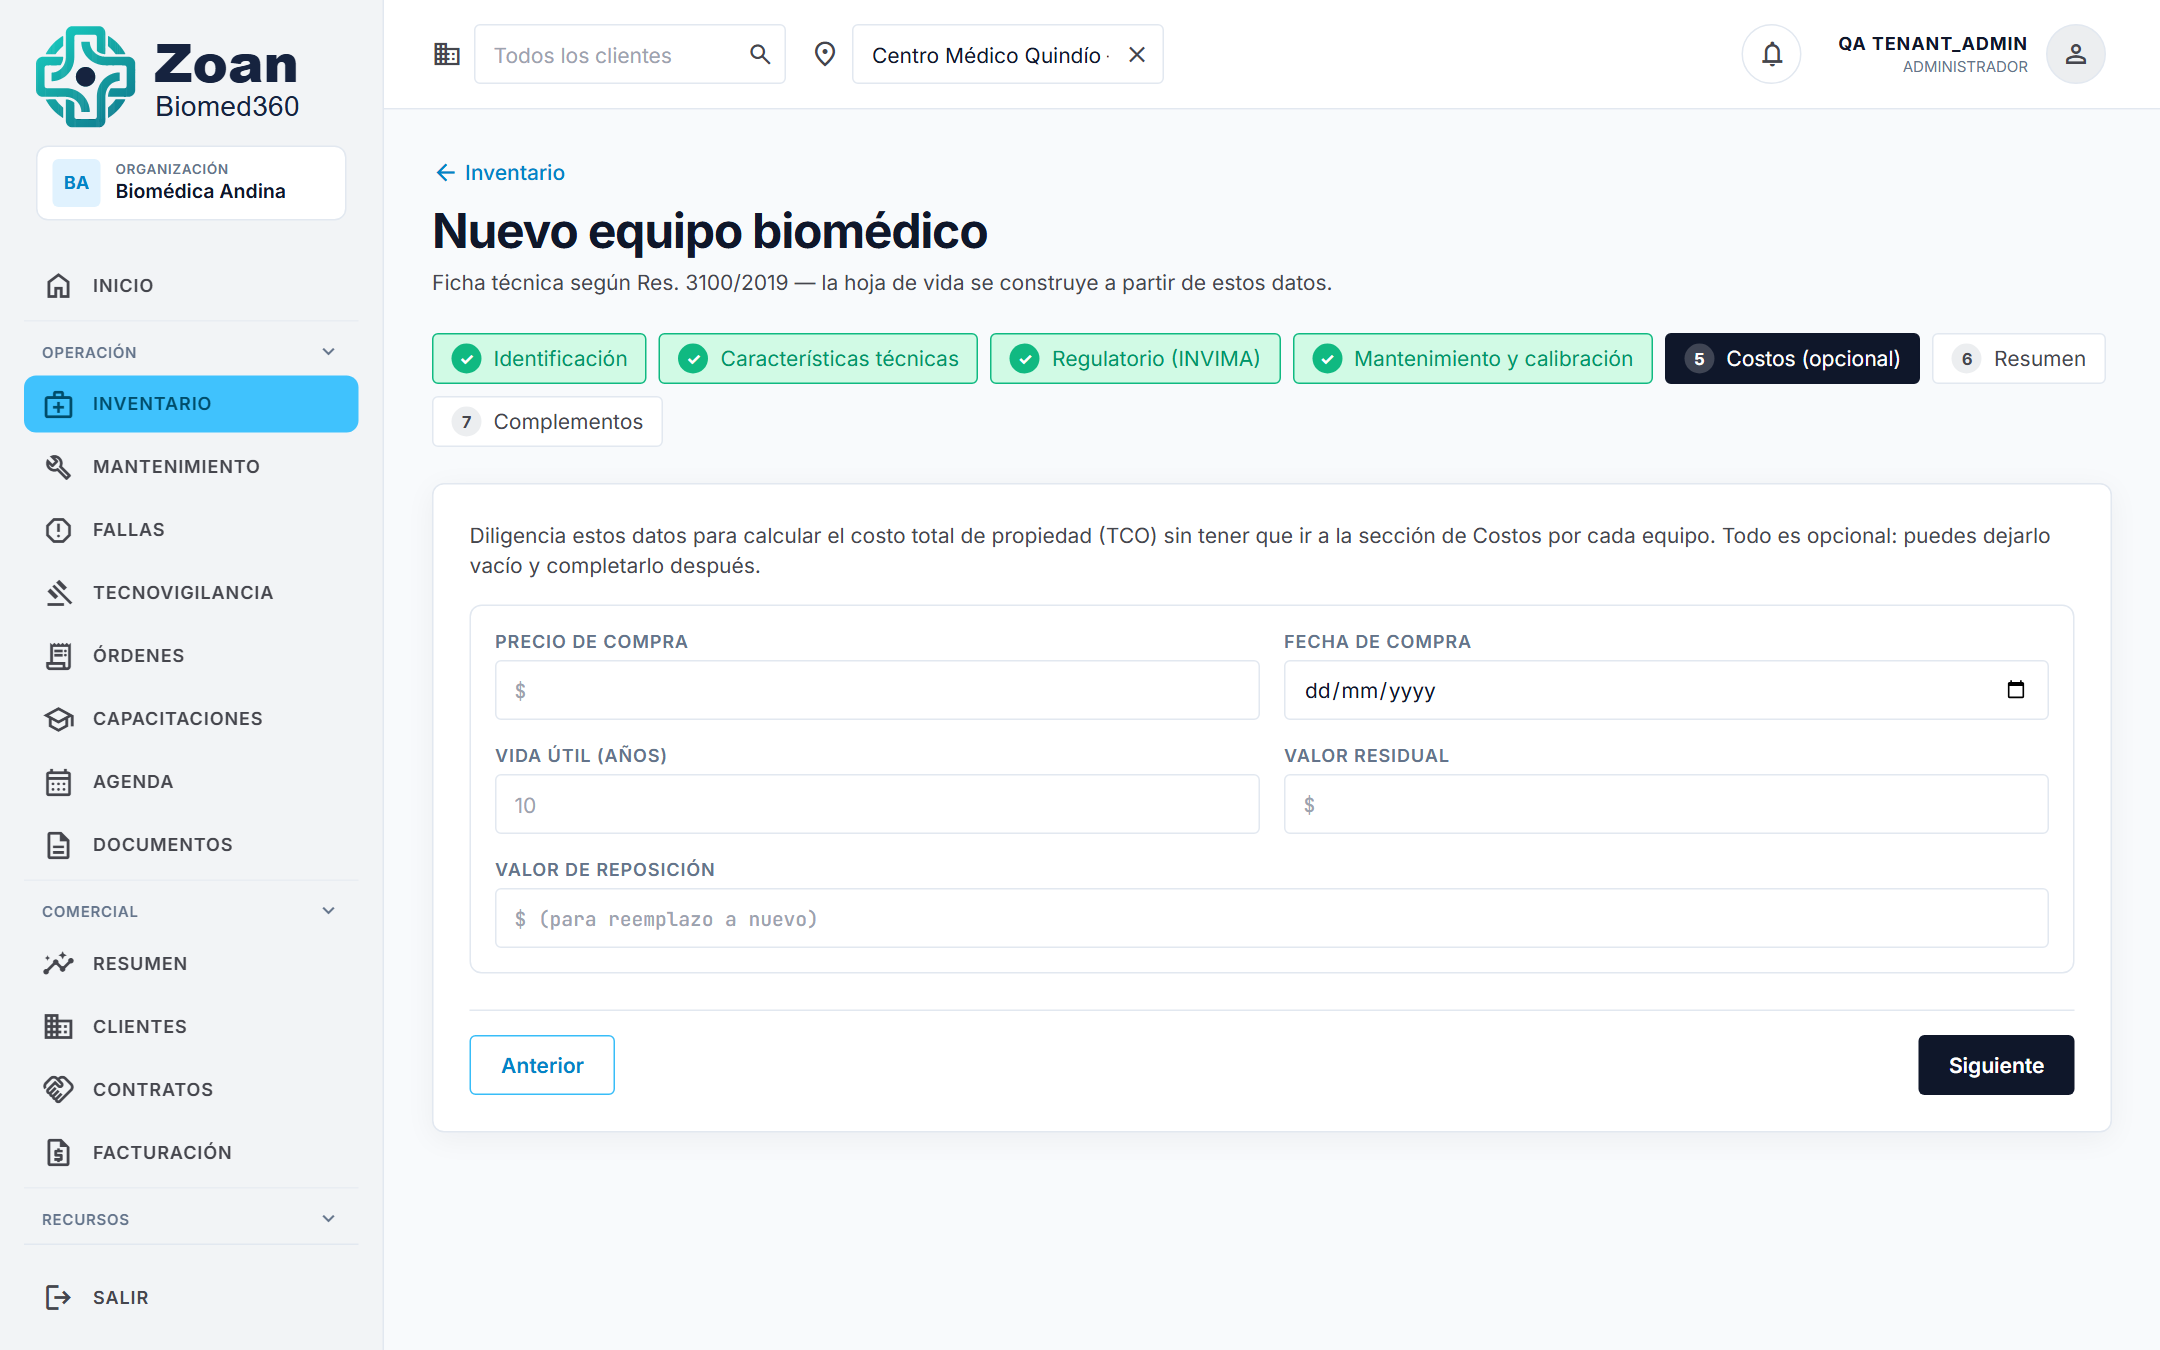The width and height of the screenshot is (2160, 1350).
Task: Open Inicio in the sidebar
Action: pyautogui.click(x=191, y=286)
